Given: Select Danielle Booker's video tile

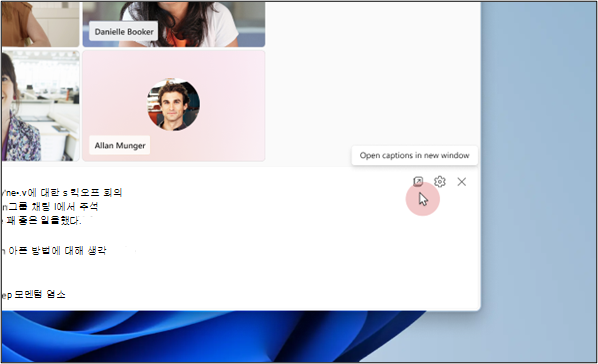Looking at the screenshot, I should (174, 24).
